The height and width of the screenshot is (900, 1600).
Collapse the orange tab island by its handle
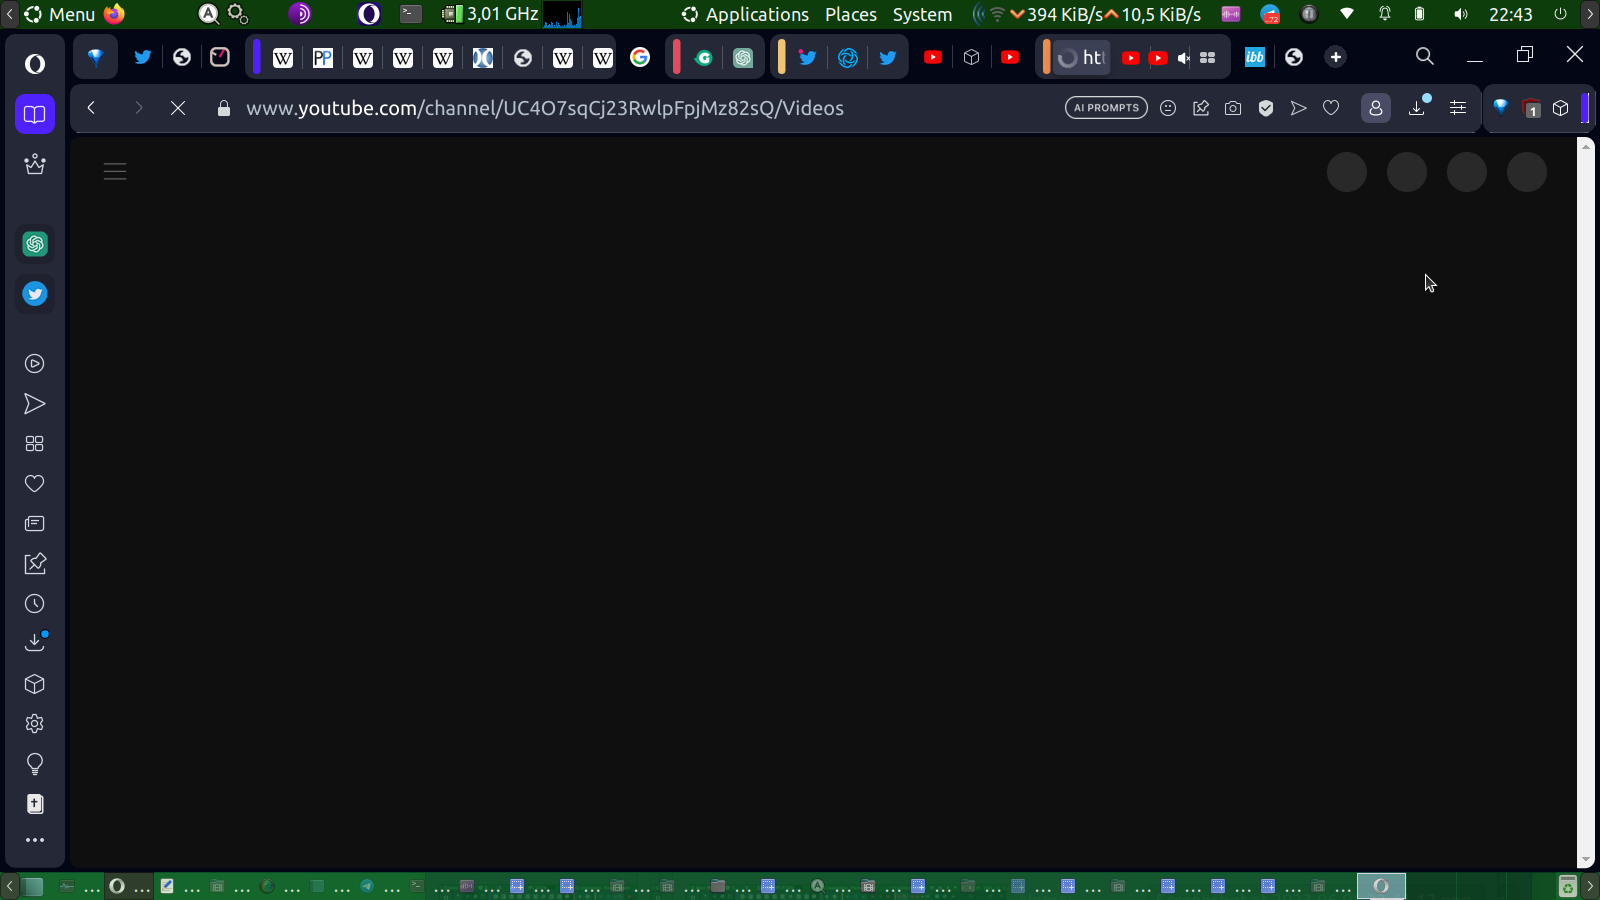point(1047,57)
